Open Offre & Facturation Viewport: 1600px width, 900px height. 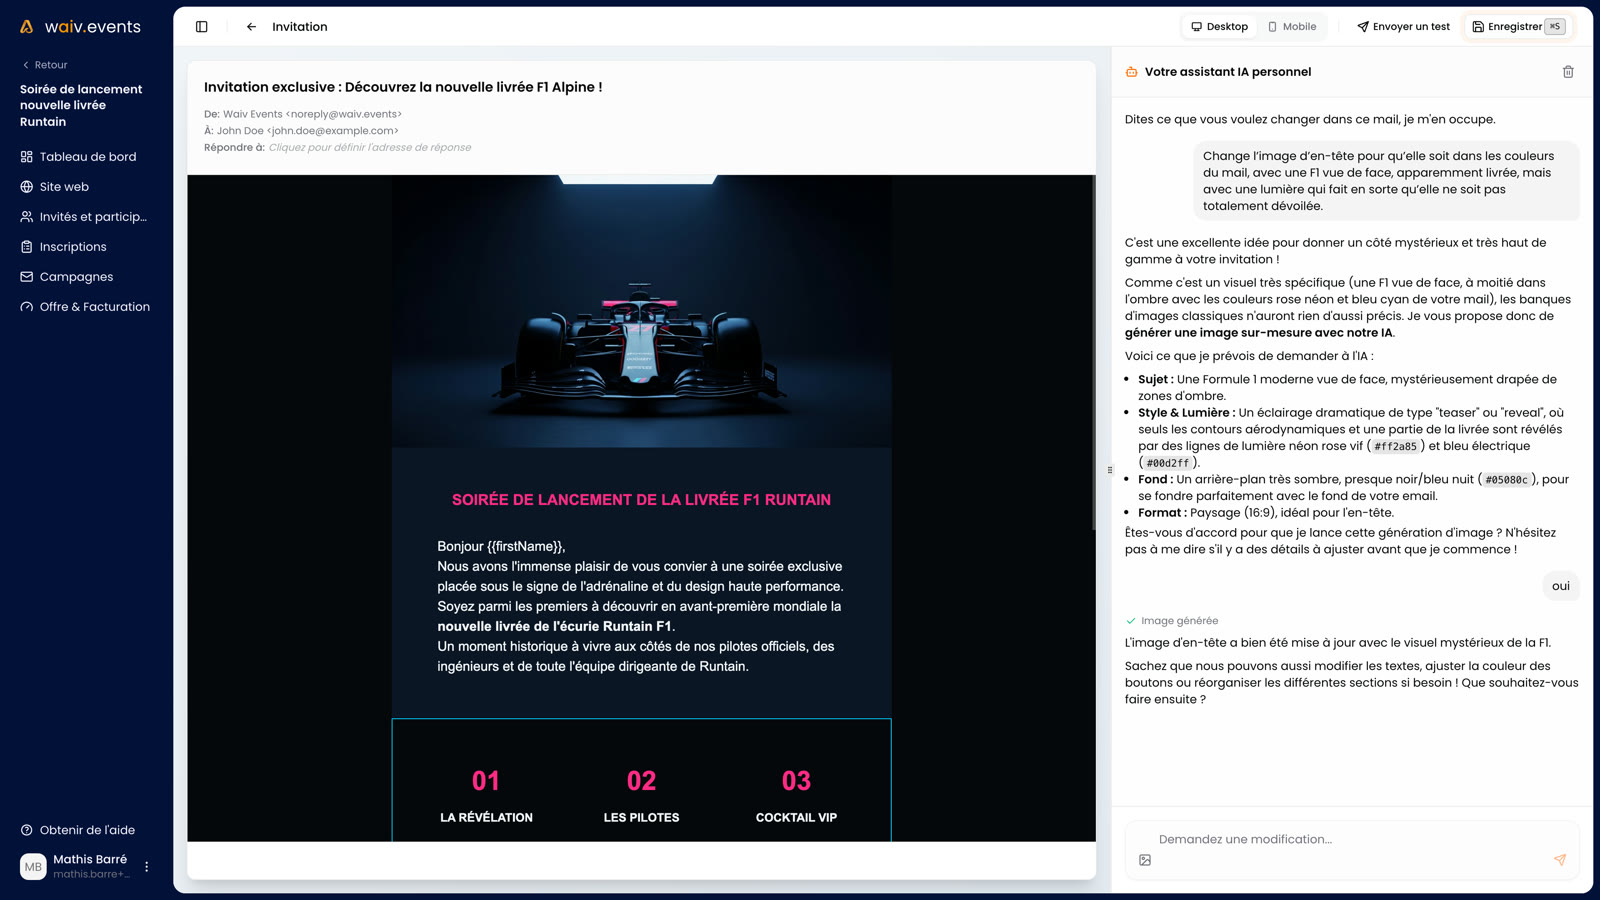pyautogui.click(x=87, y=307)
